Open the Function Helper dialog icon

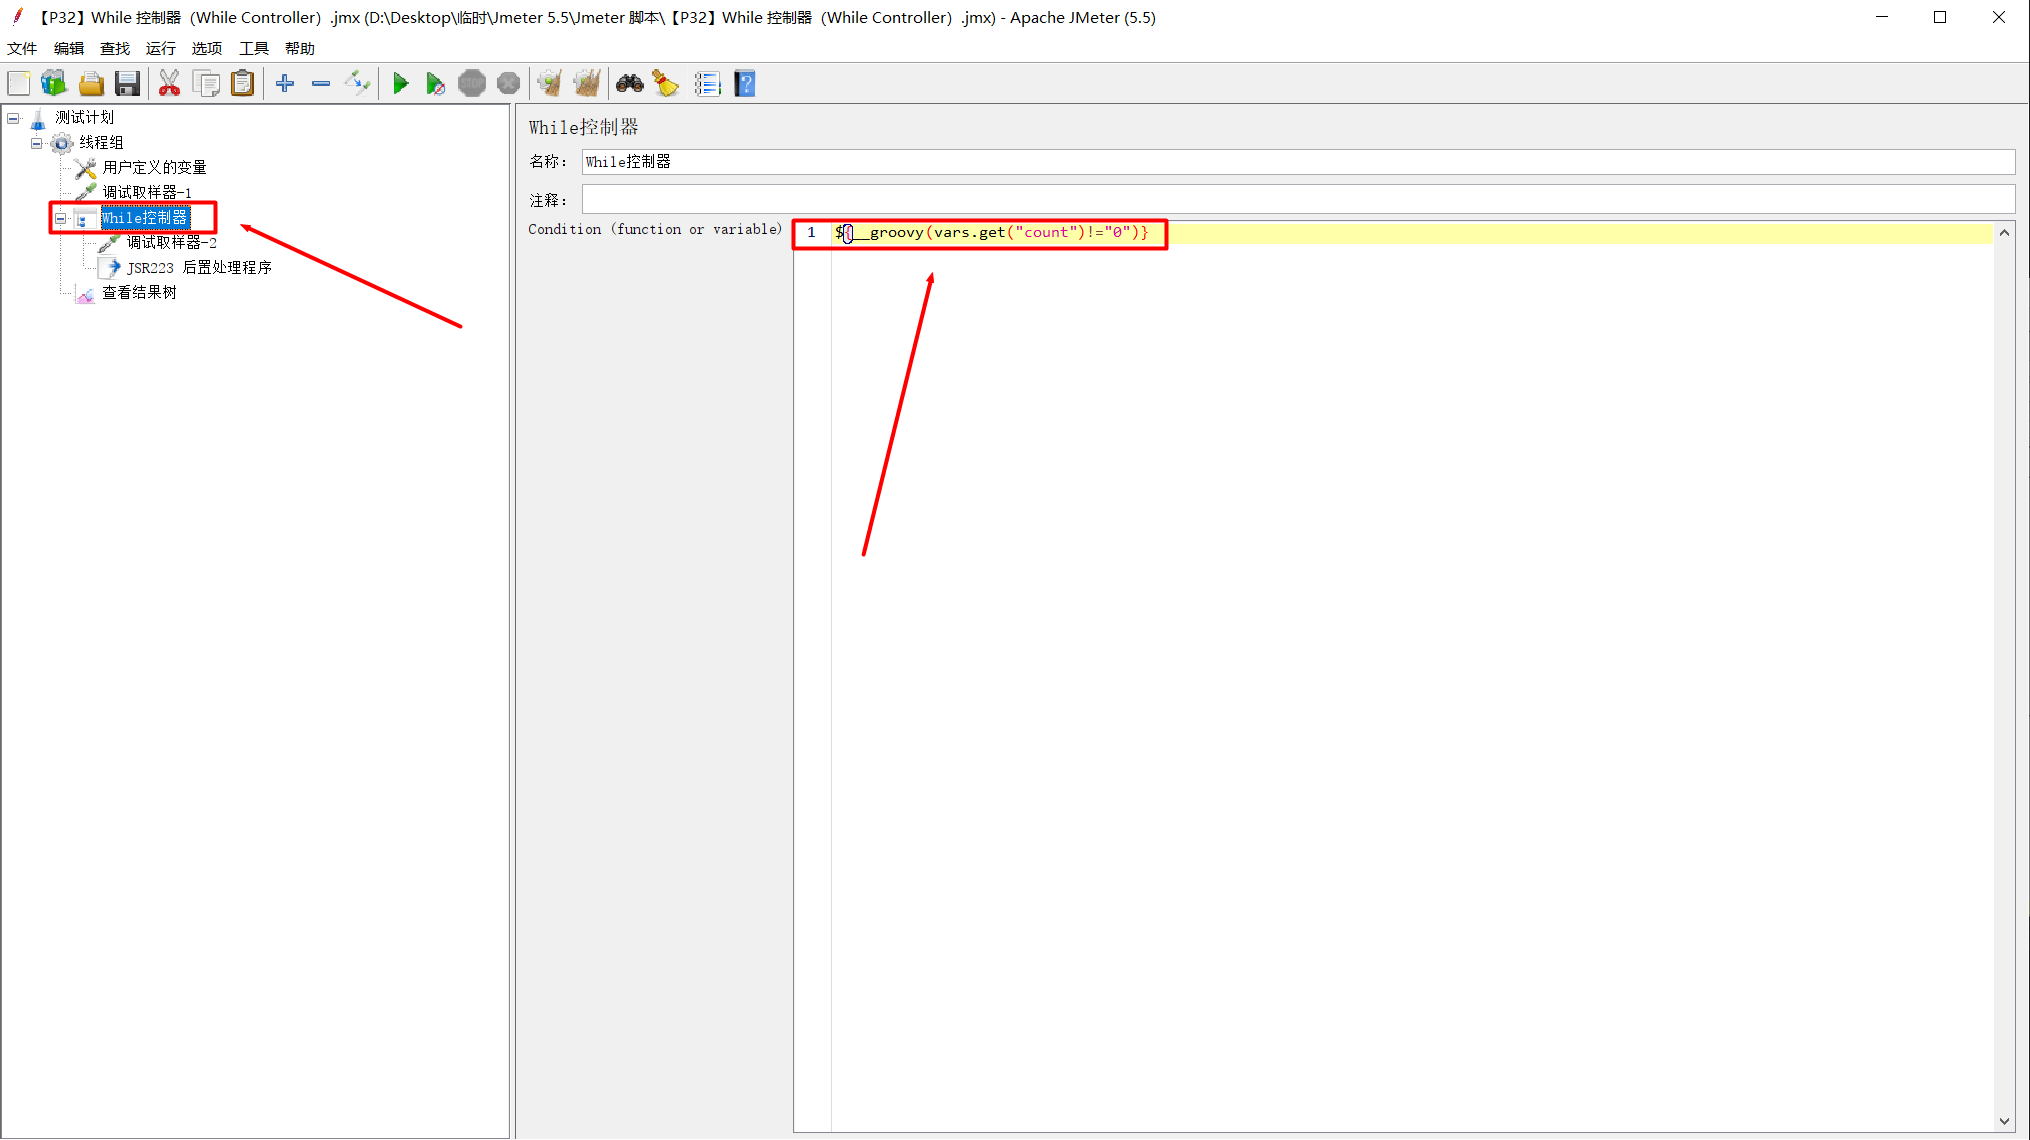pos(707,84)
